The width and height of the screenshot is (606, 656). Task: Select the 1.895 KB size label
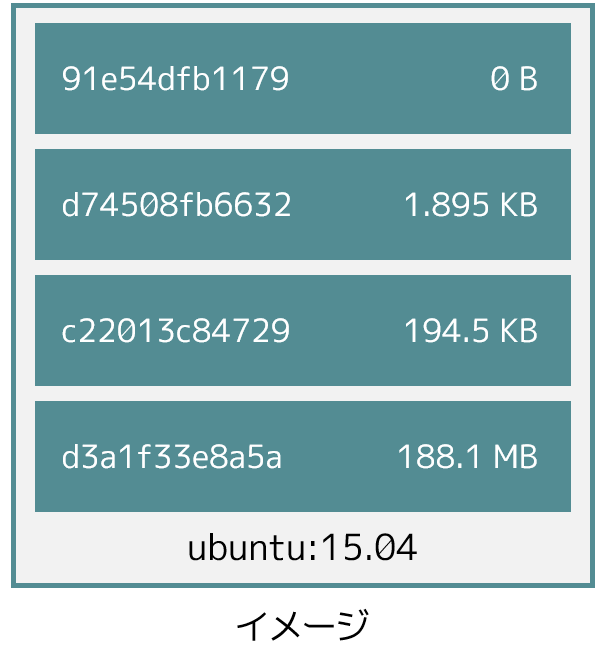pos(471,205)
